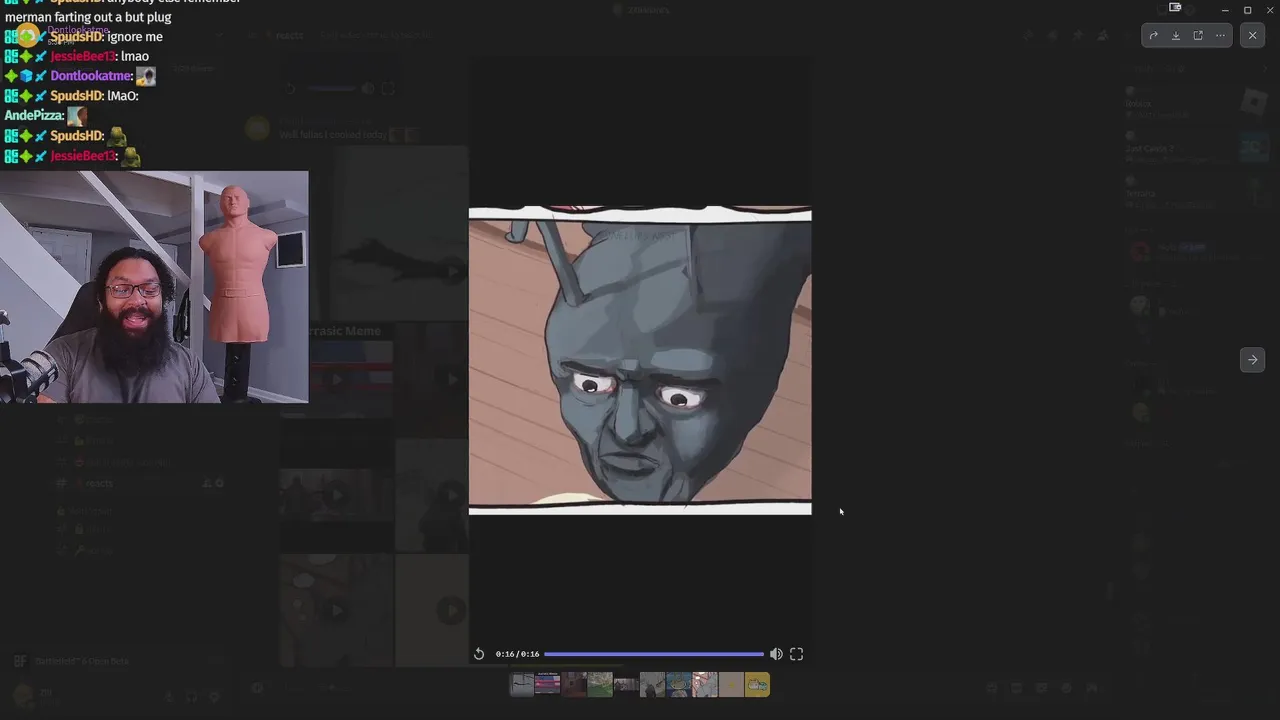Open the blue-framed seventh thumbnail

tap(679, 685)
